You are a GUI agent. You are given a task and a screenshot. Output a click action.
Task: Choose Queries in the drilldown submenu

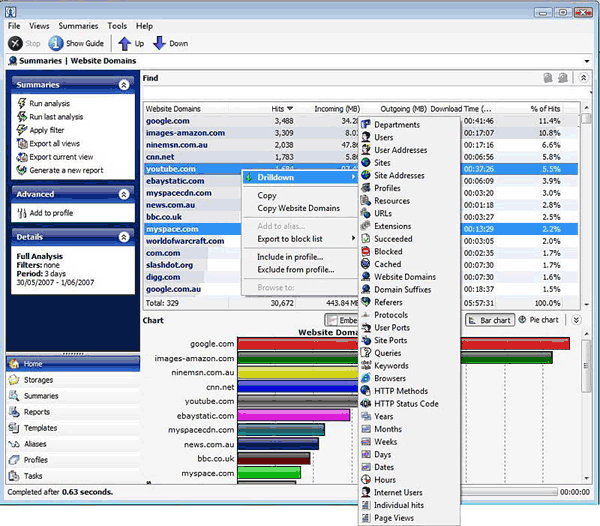(x=409, y=353)
